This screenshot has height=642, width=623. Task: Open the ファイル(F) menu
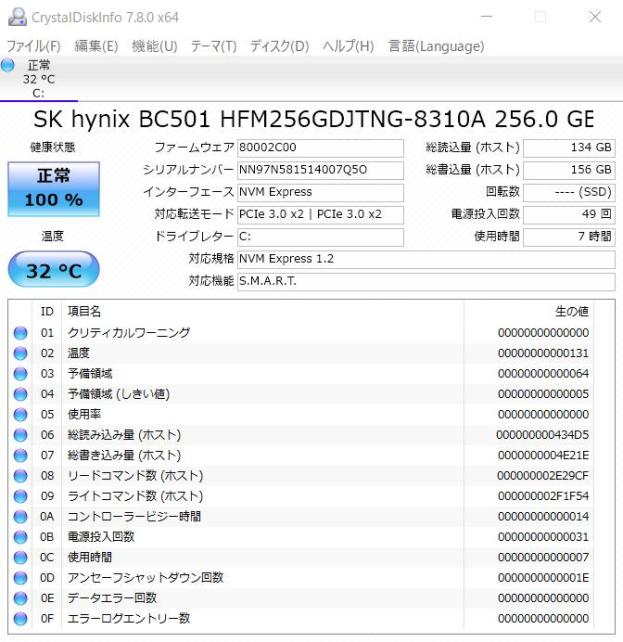[x=34, y=46]
